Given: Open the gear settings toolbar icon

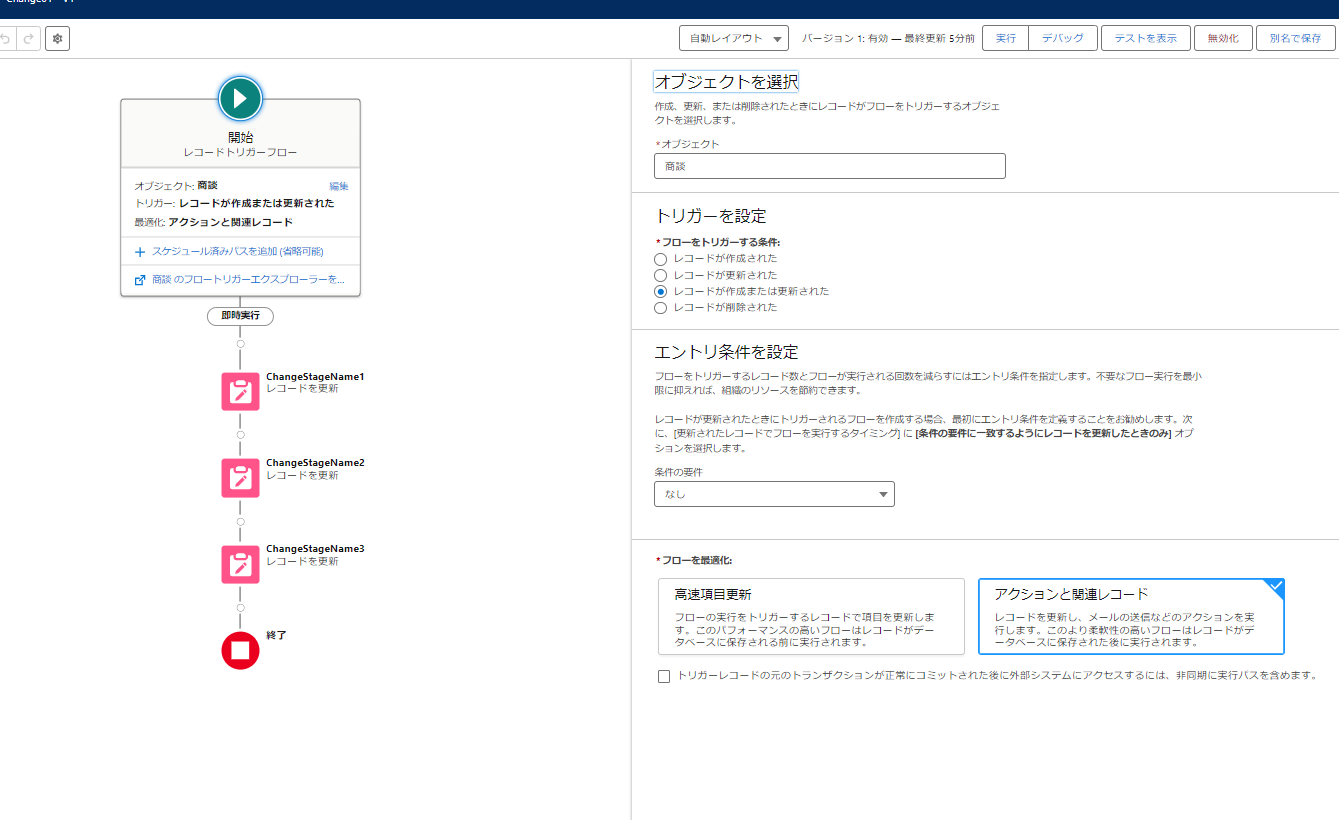Looking at the screenshot, I should point(57,38).
